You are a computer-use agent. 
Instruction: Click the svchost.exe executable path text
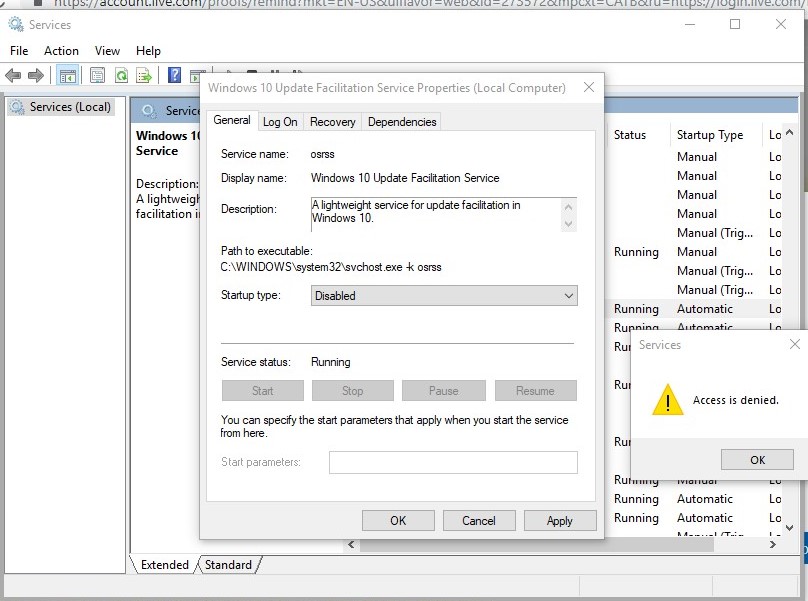[331, 267]
